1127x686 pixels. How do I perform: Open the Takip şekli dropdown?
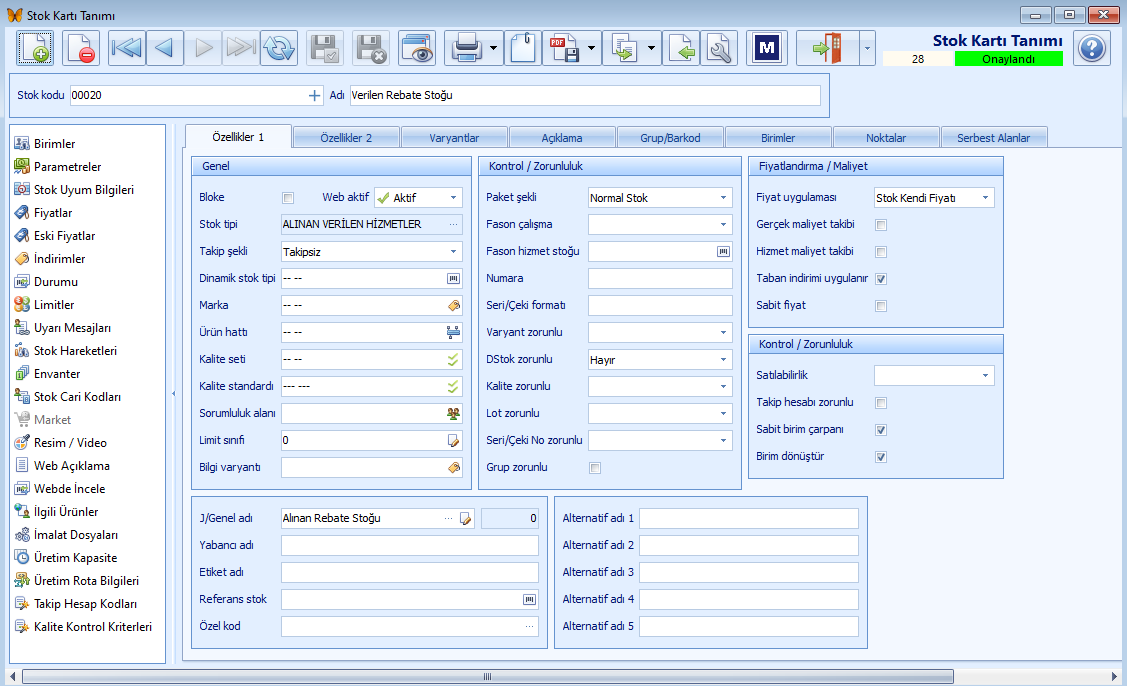click(x=454, y=252)
